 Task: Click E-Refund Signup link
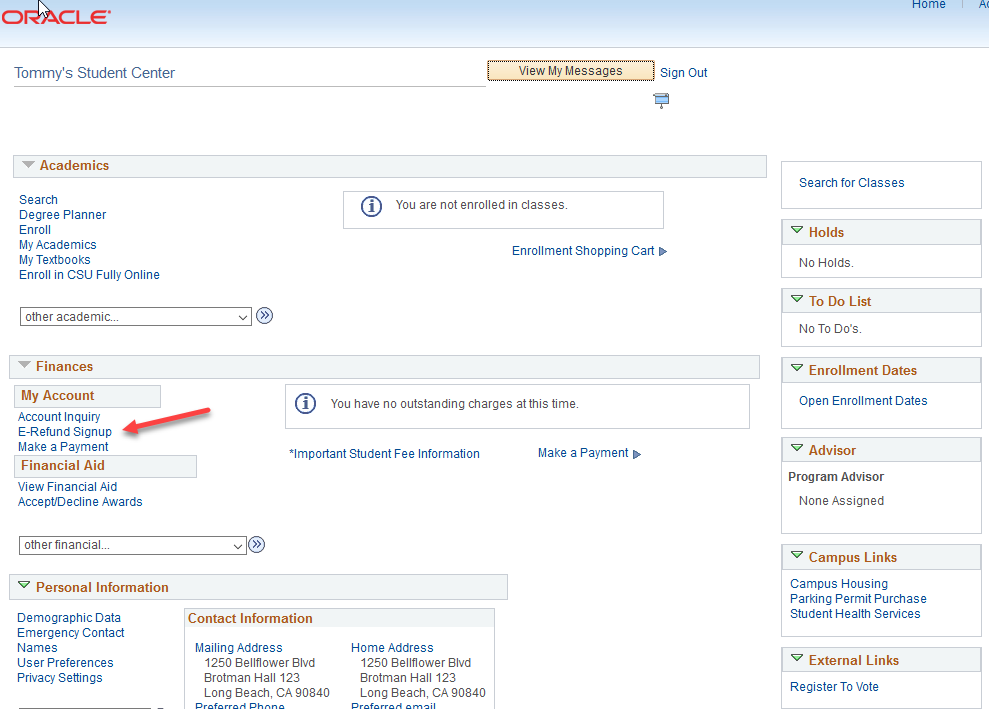(64, 432)
